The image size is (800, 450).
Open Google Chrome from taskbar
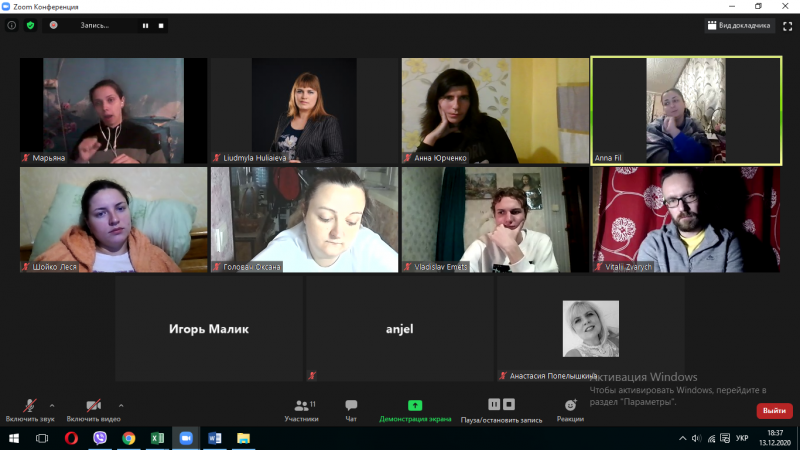(x=129, y=438)
